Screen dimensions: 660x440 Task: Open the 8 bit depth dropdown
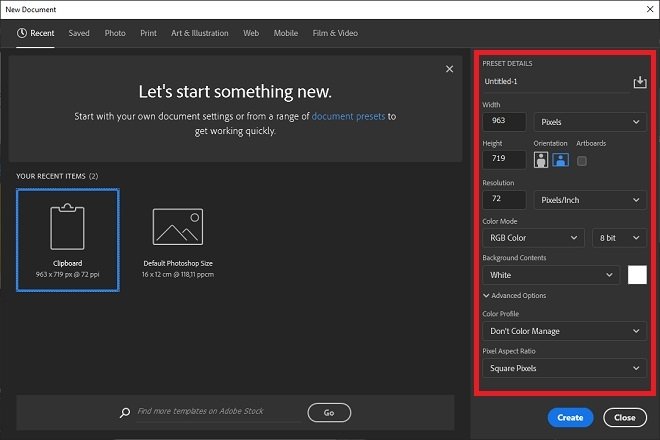click(x=619, y=238)
